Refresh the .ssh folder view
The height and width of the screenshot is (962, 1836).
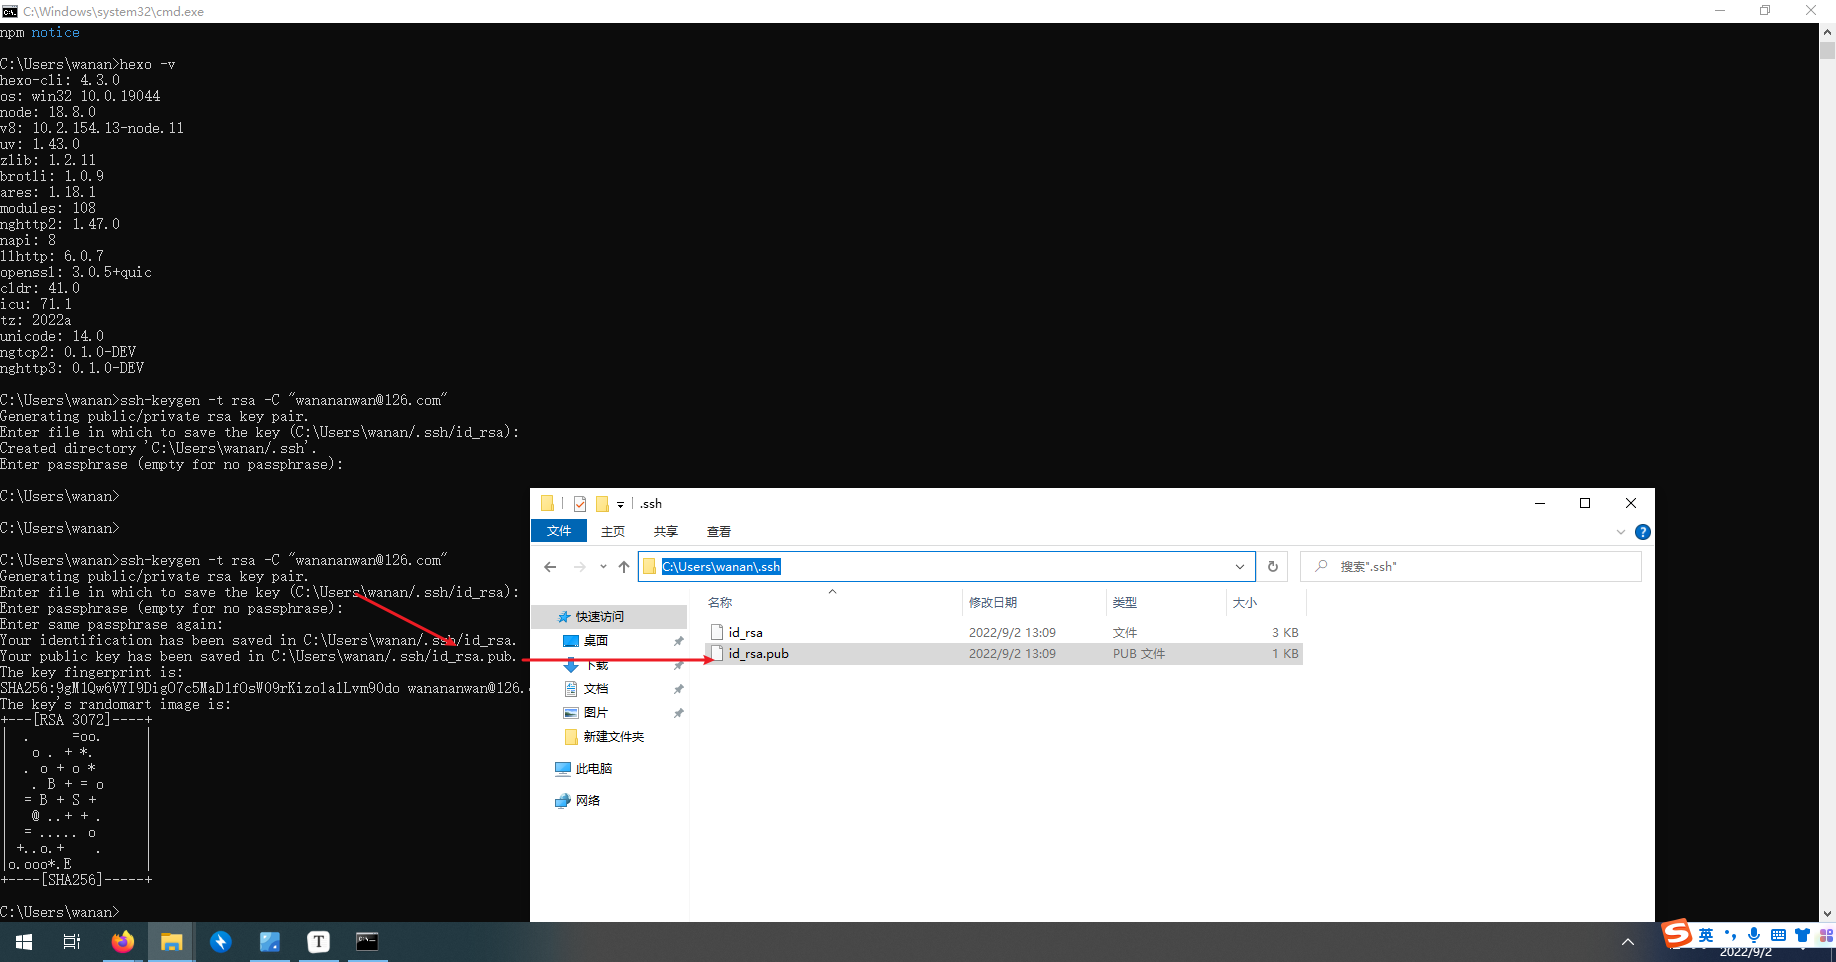point(1273,566)
